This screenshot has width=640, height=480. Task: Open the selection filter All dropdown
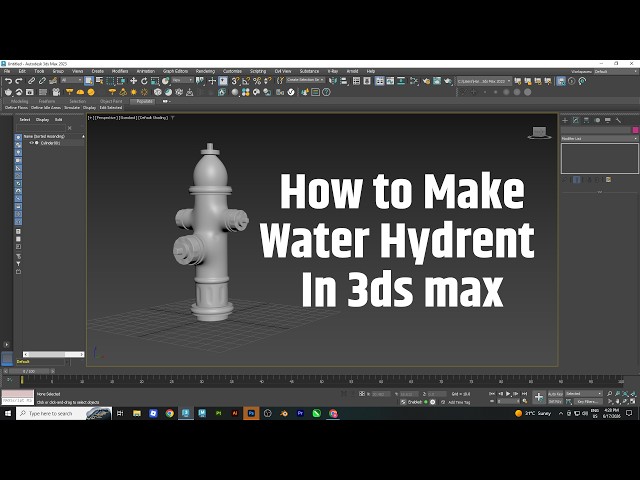pos(71,80)
